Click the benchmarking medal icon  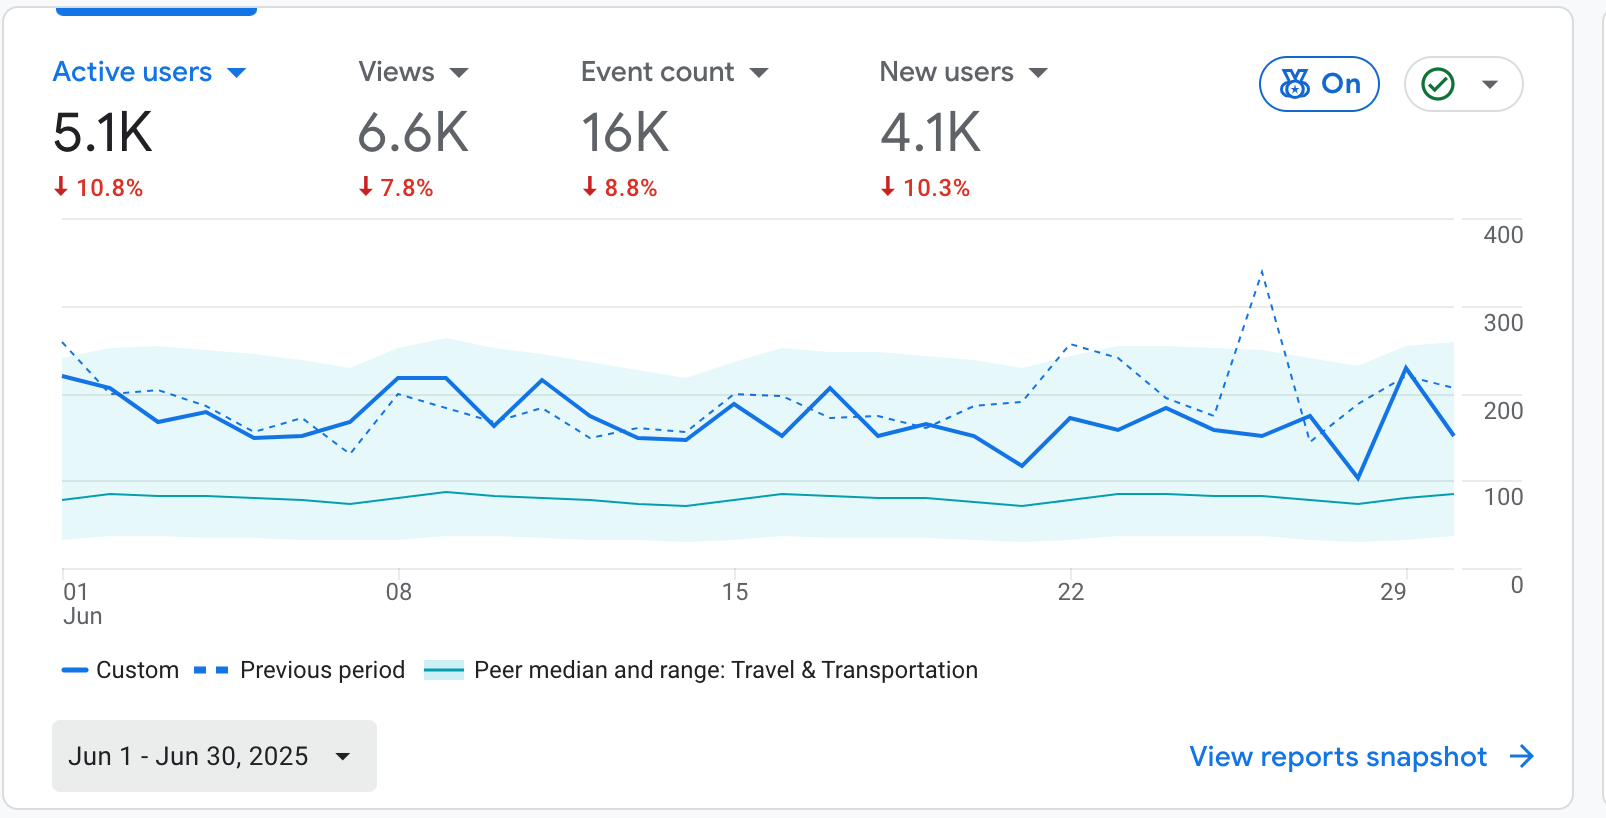click(1295, 84)
